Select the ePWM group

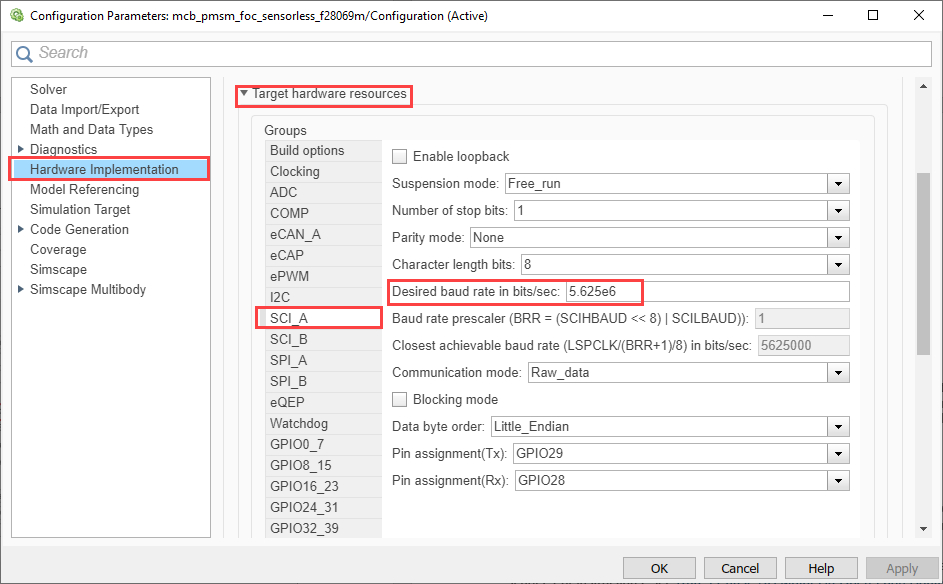point(289,276)
